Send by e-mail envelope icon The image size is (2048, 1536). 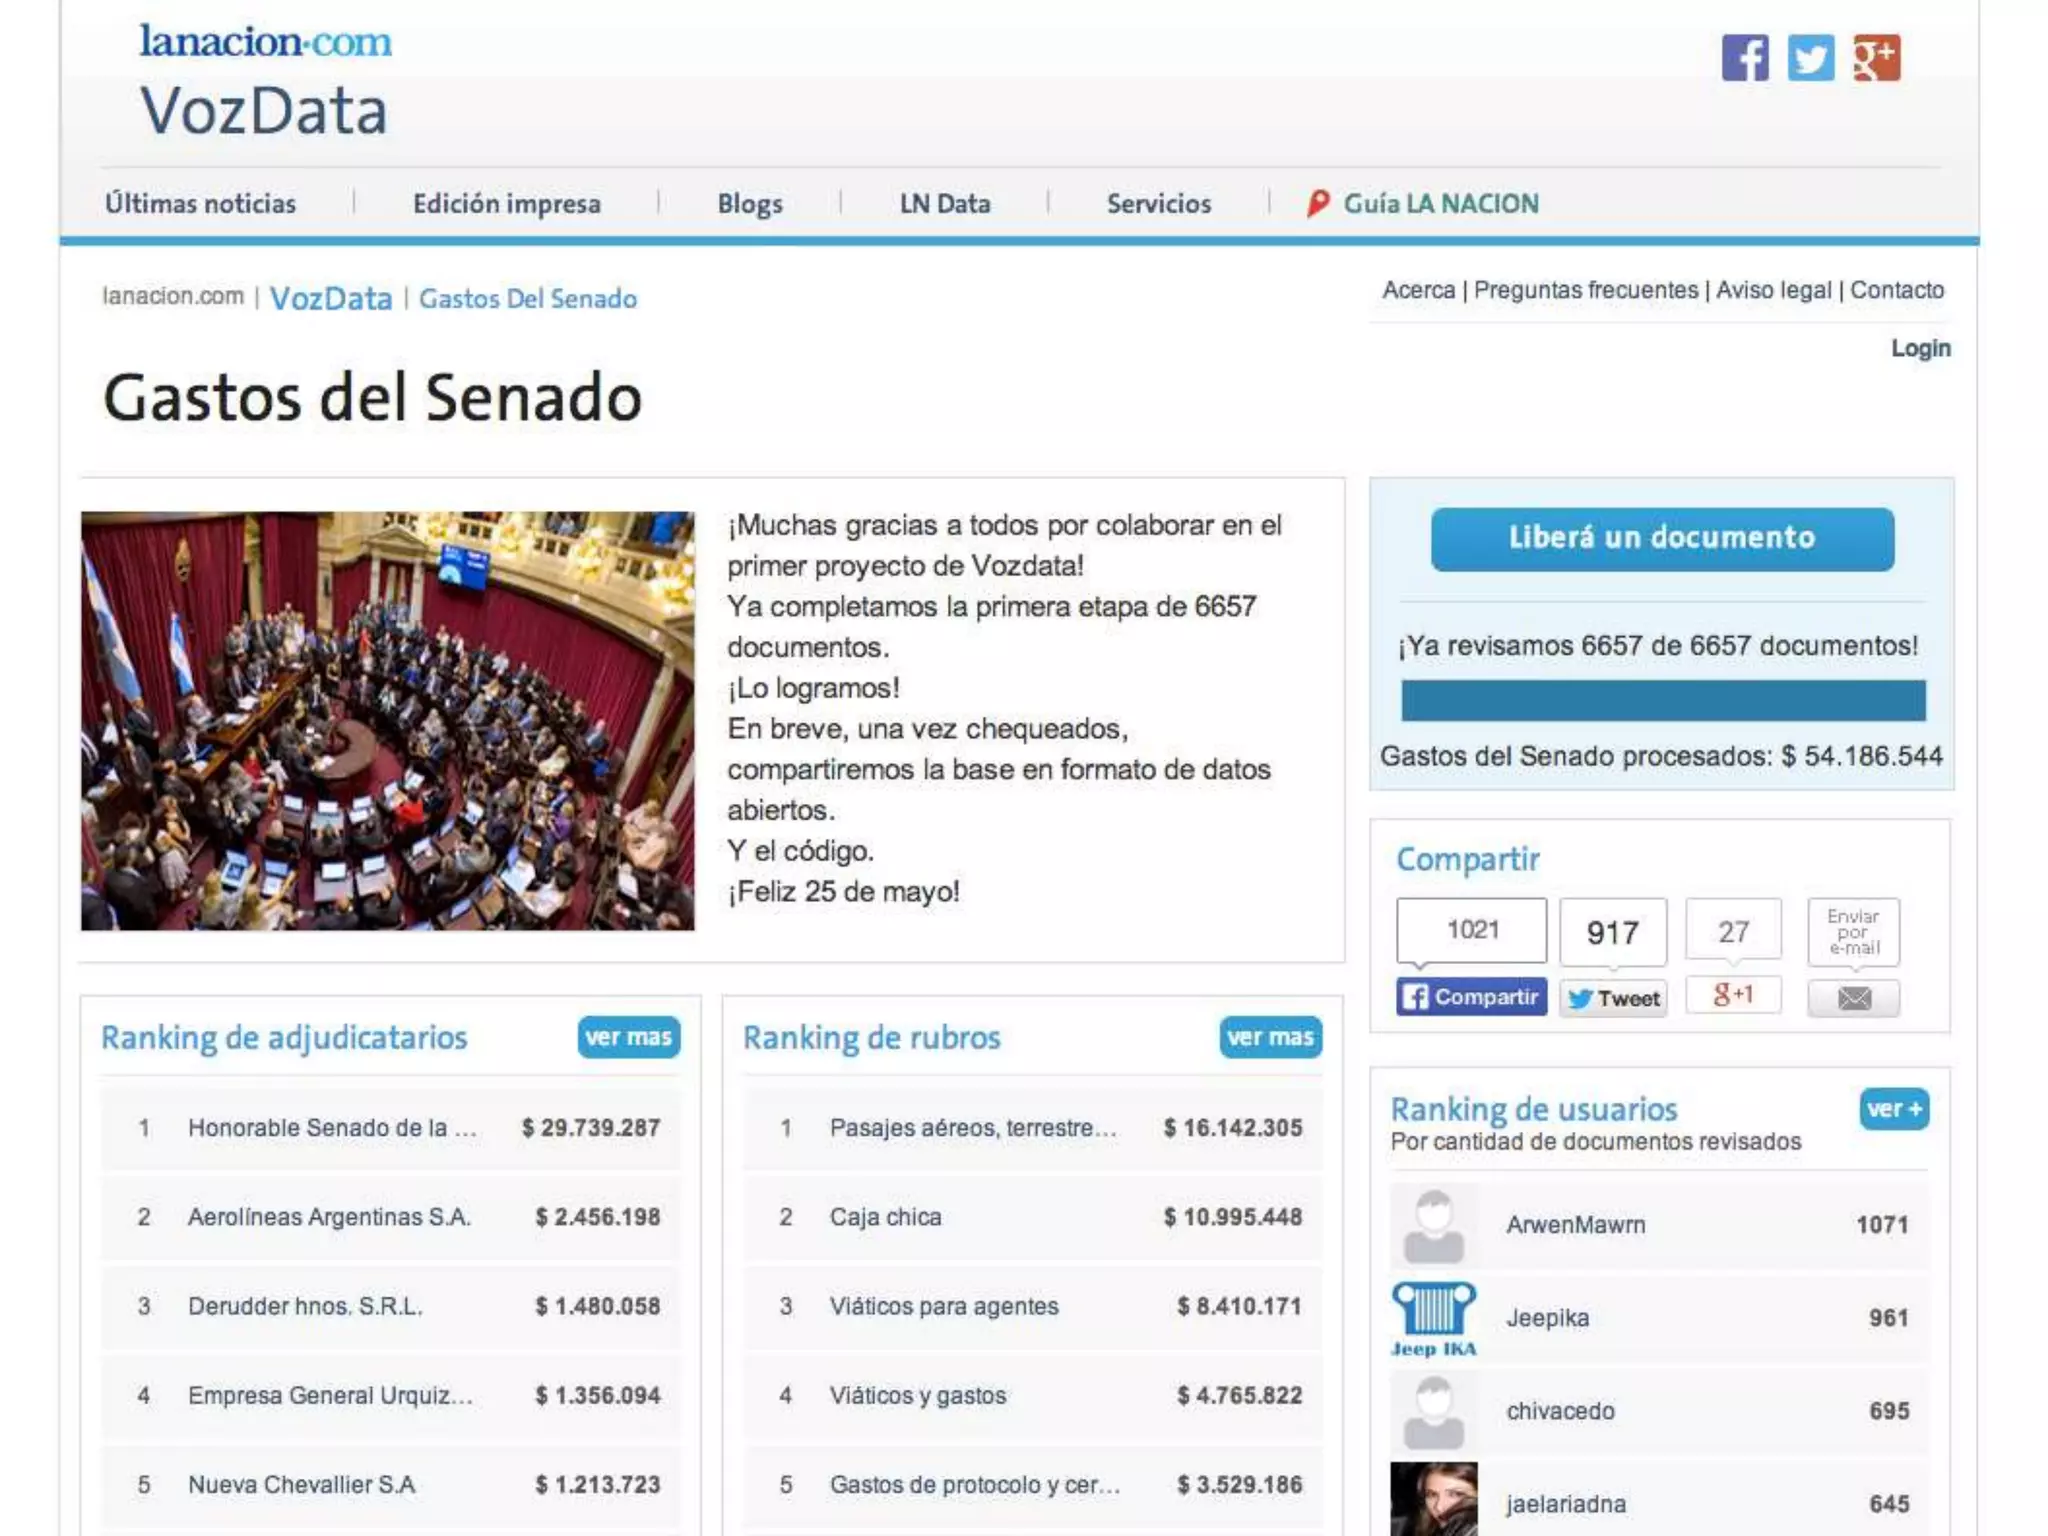coord(1853,998)
